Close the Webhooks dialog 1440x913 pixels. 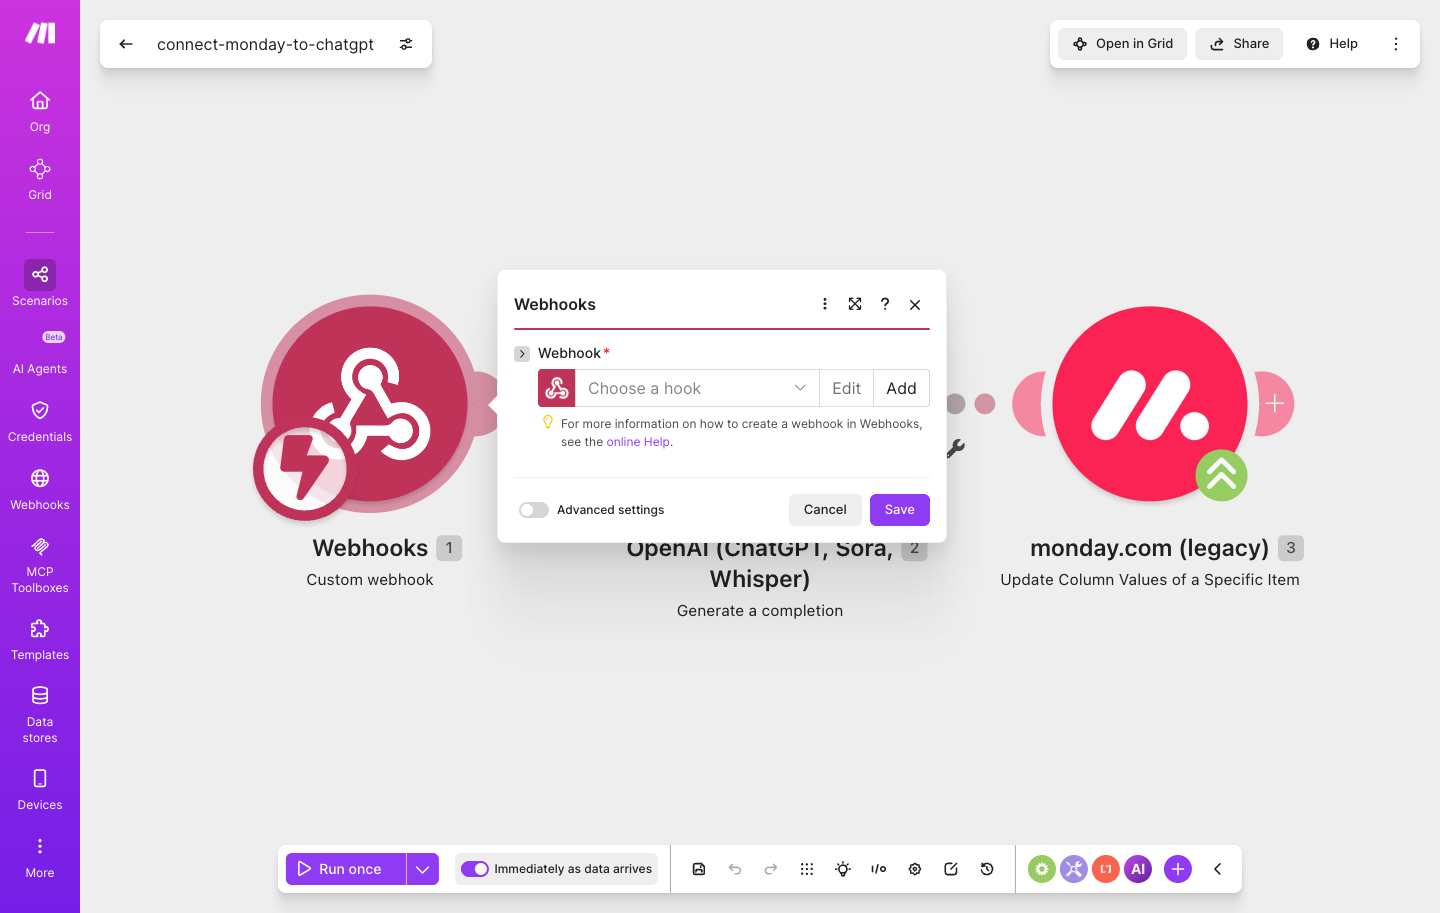[x=915, y=304]
